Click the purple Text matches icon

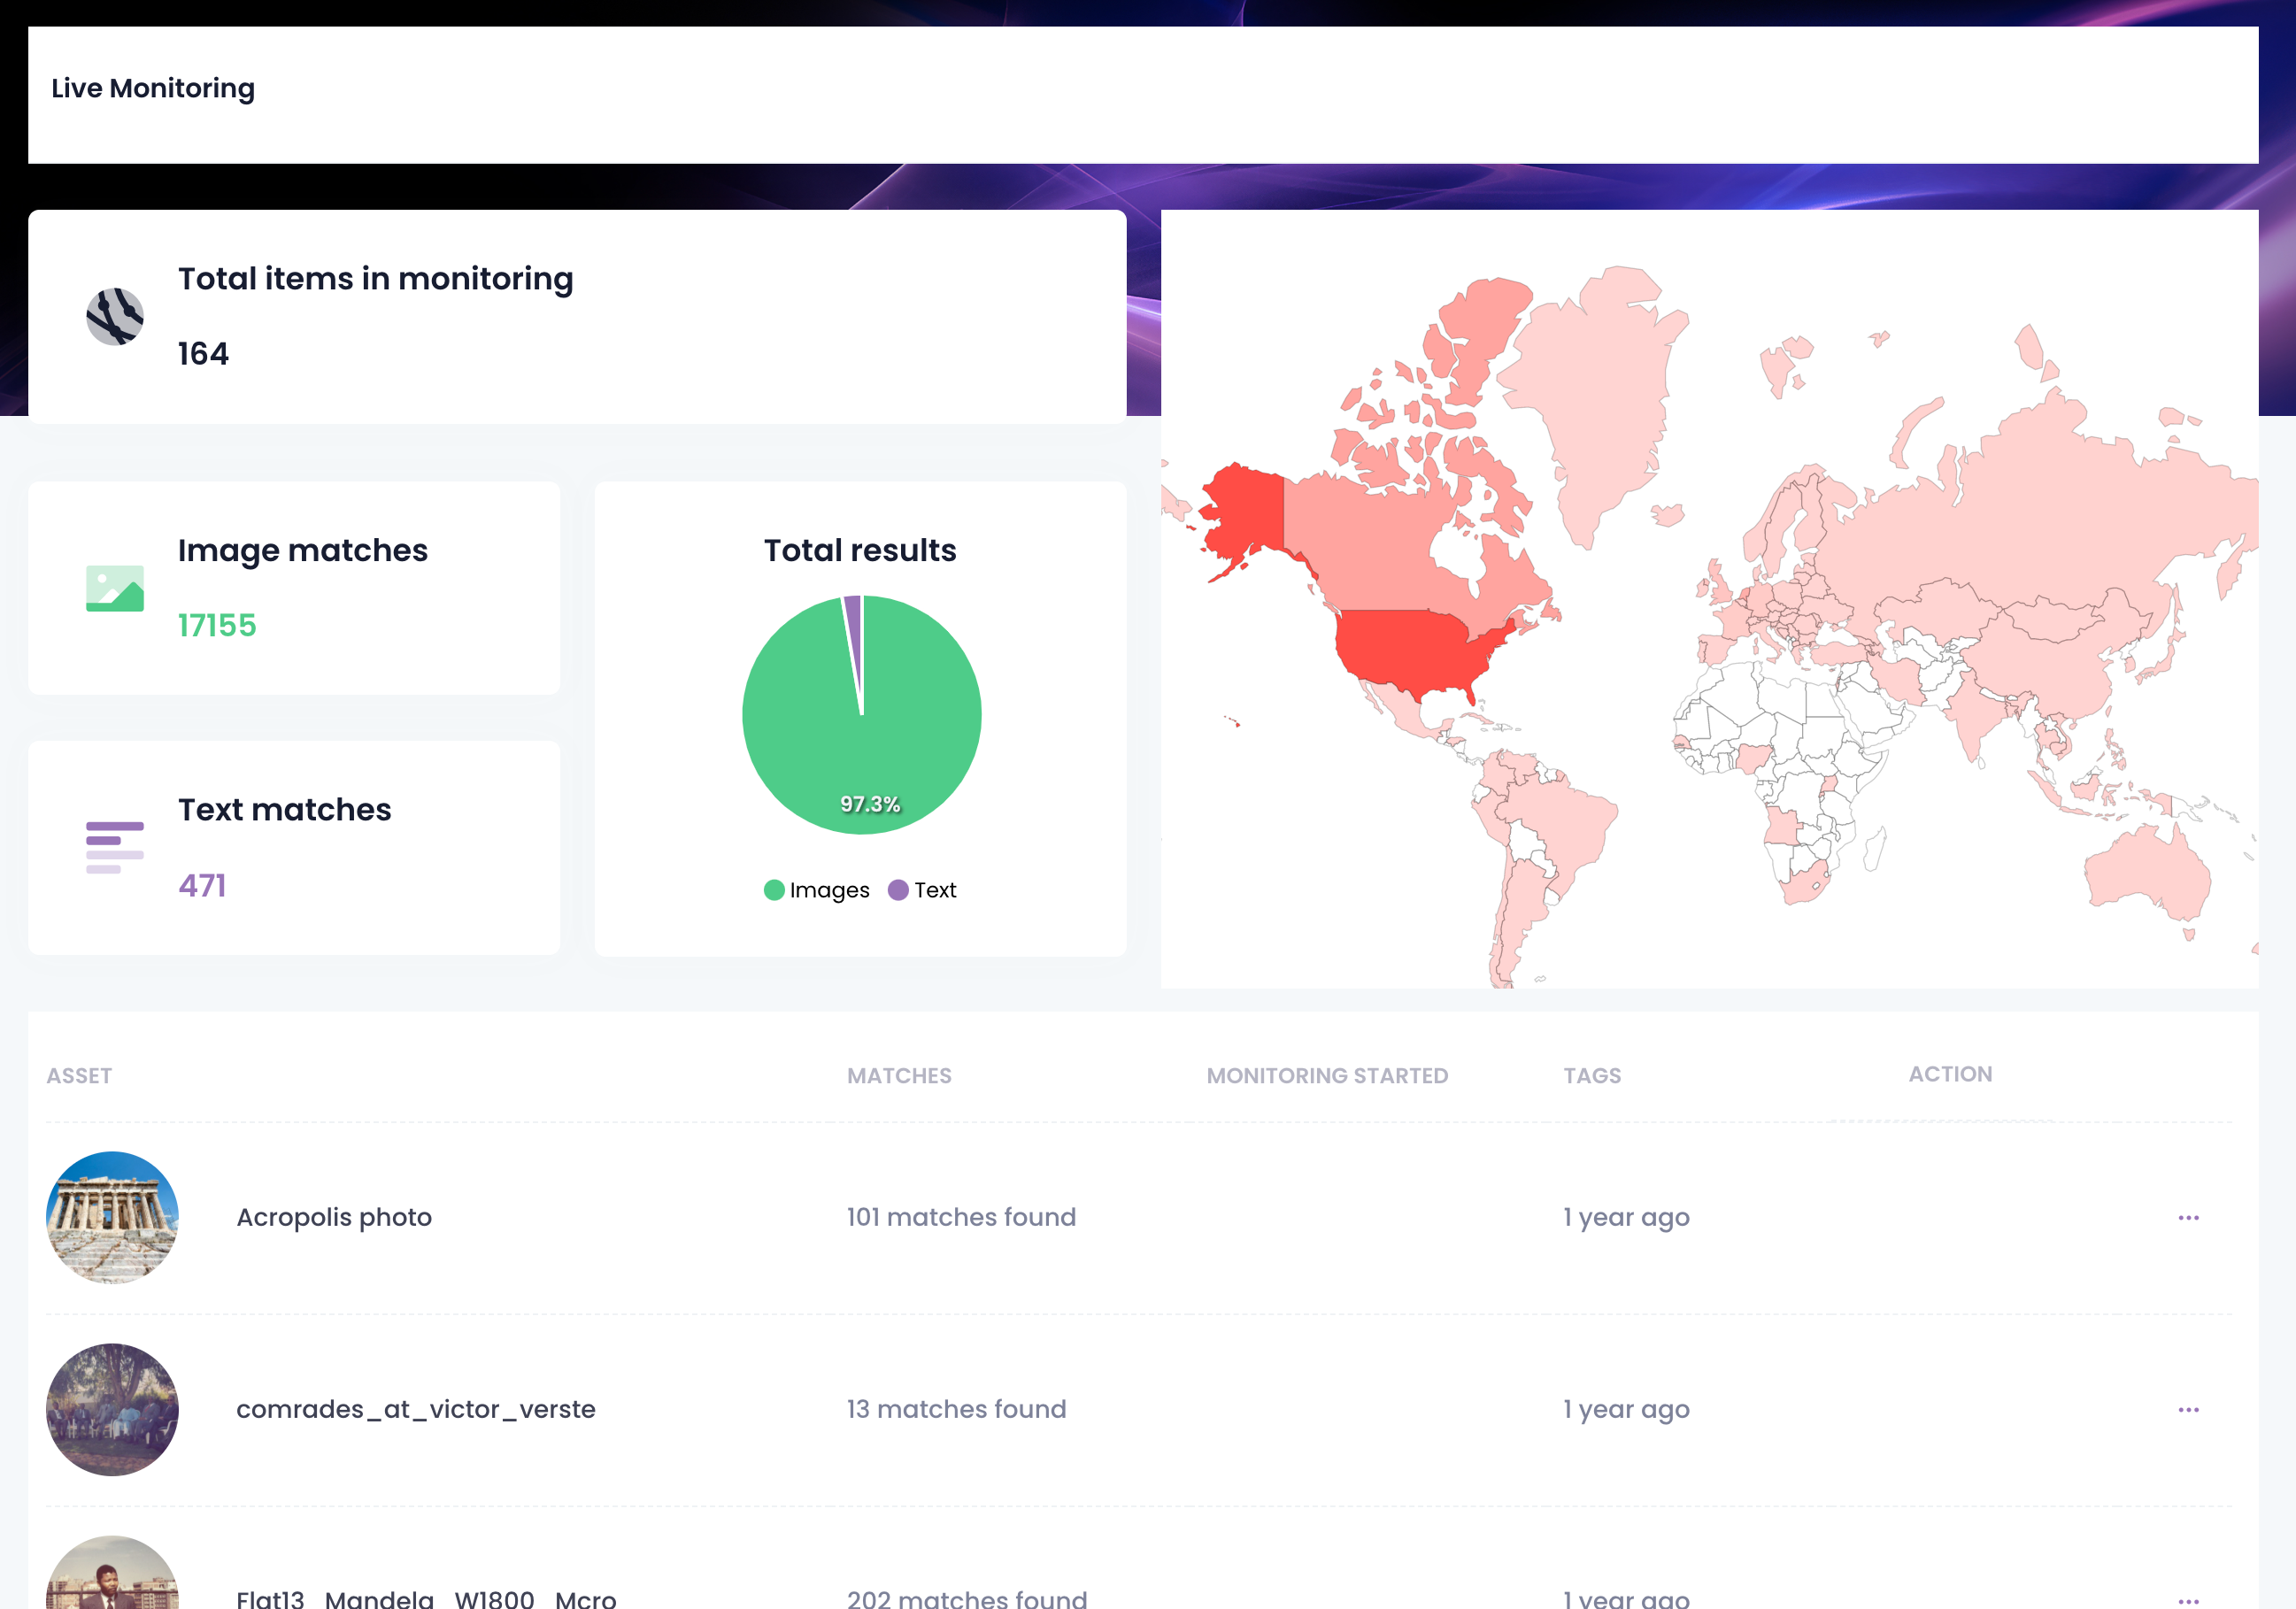pyautogui.click(x=114, y=847)
